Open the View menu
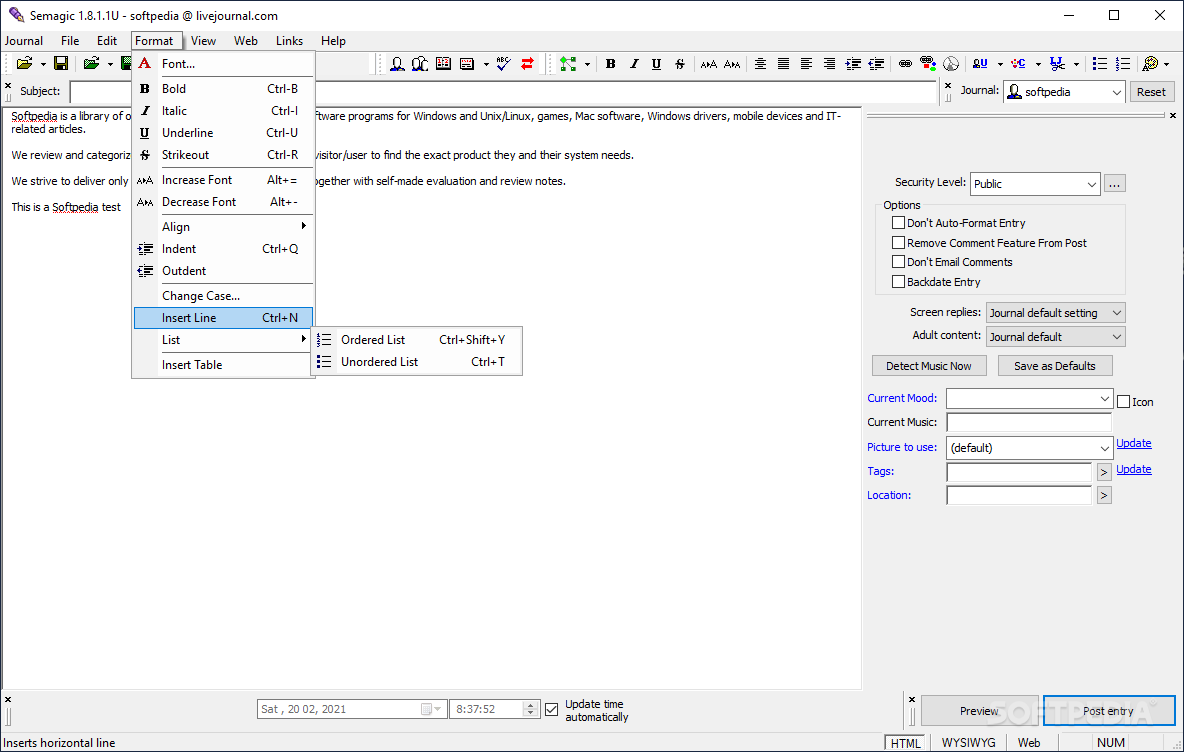 pos(203,41)
